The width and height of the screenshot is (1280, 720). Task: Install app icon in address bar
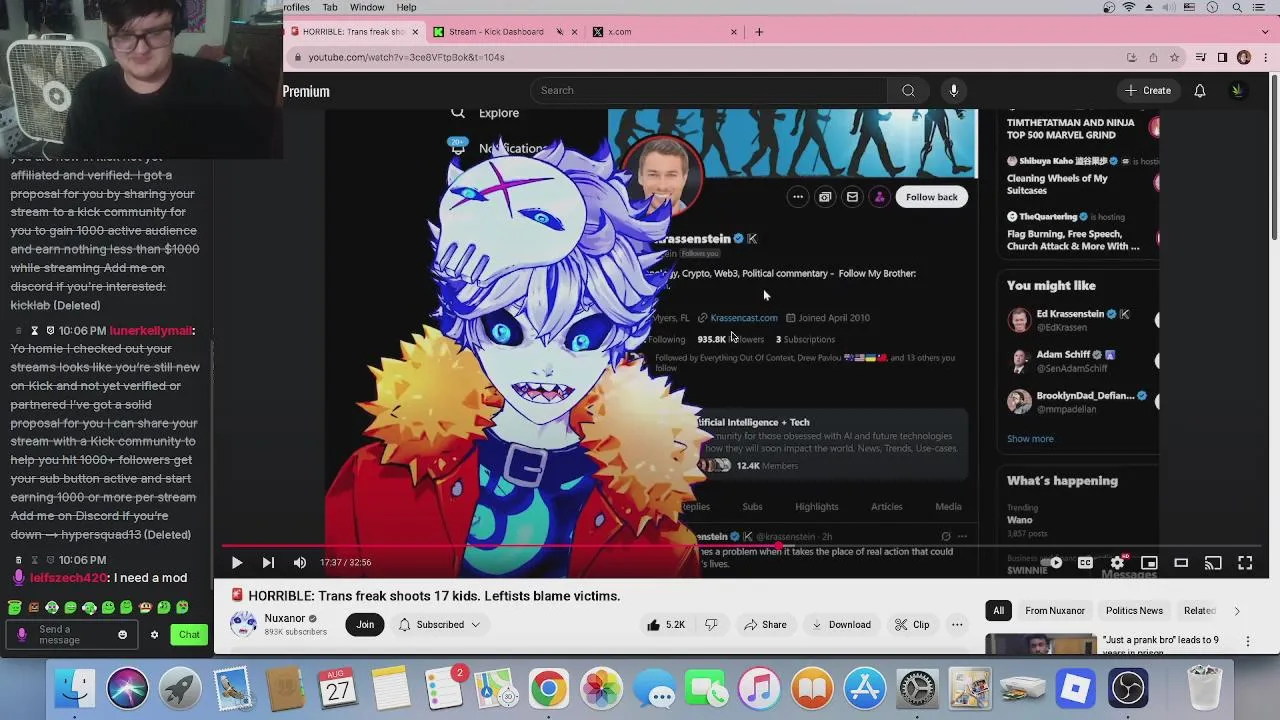[x=1131, y=57]
